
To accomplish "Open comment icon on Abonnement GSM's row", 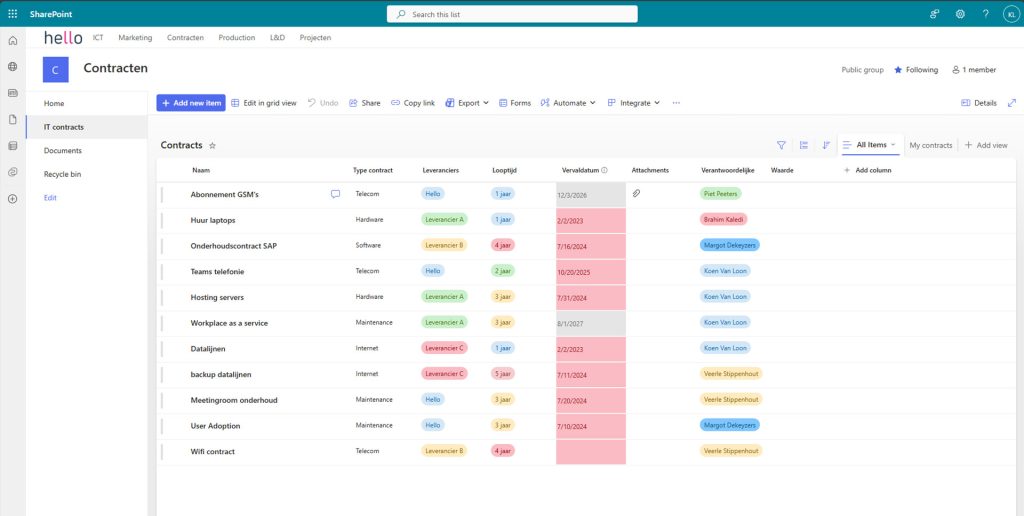I will [x=336, y=194].
